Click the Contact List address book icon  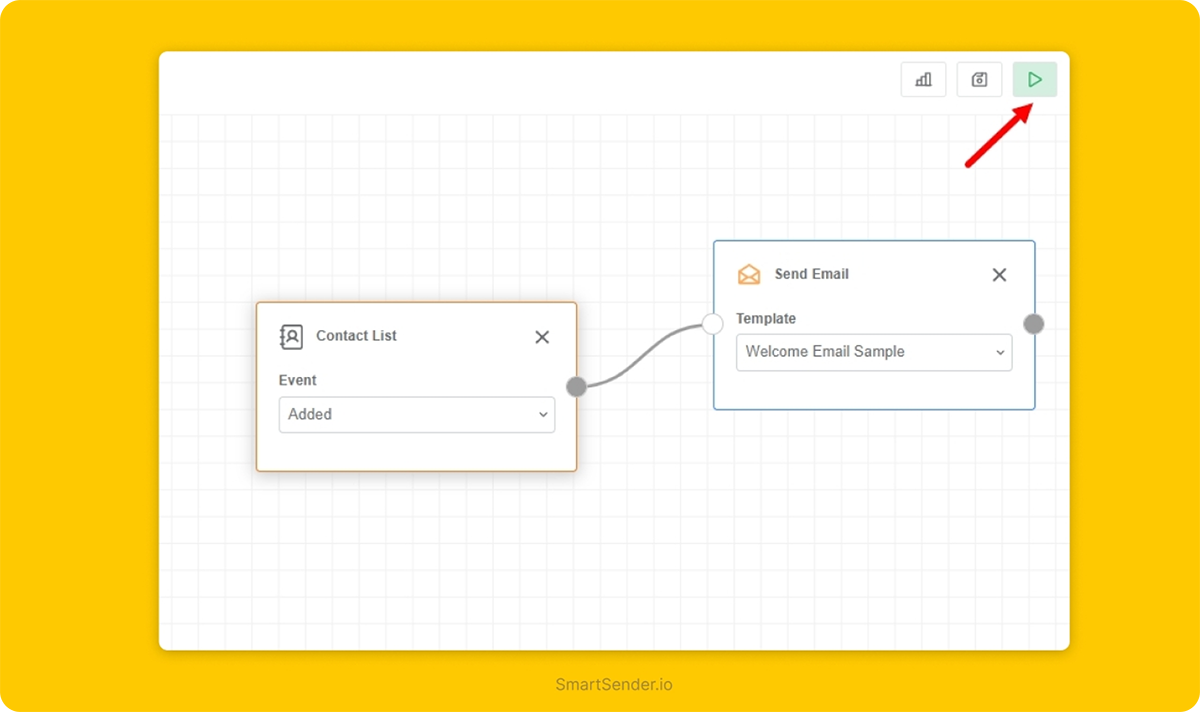pyautogui.click(x=291, y=337)
